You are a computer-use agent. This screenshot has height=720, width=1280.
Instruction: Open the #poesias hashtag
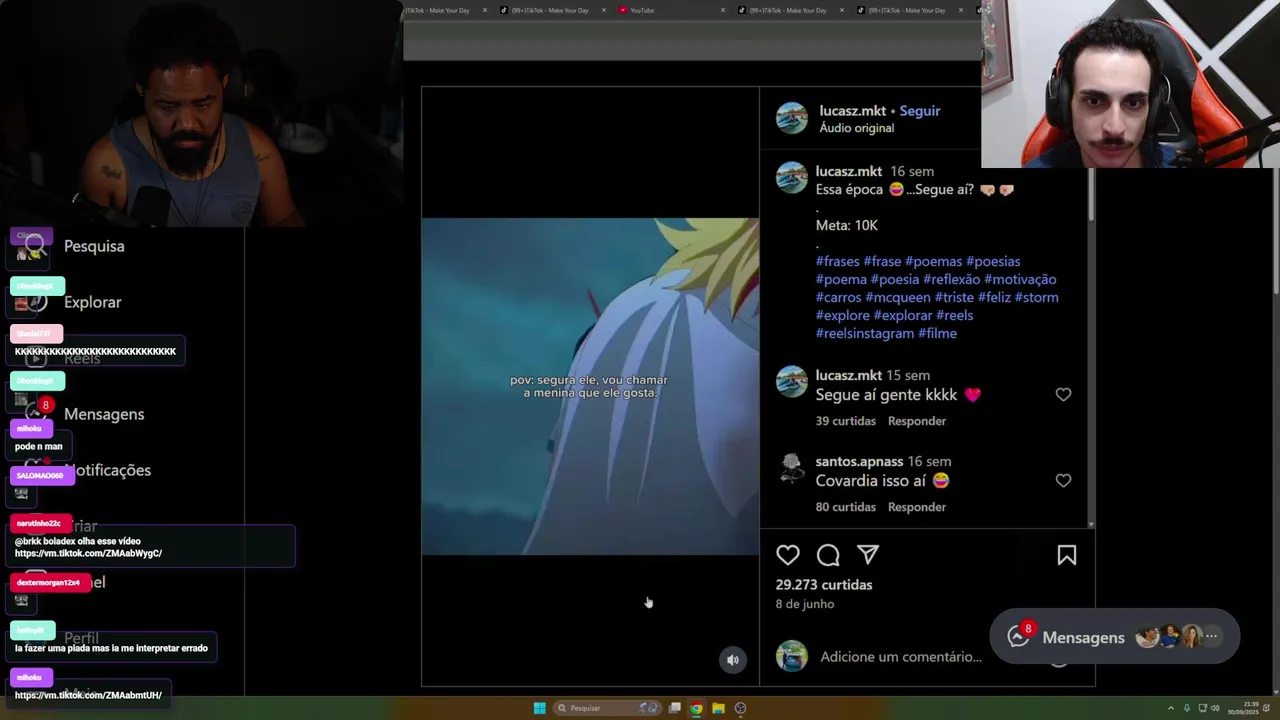pos(993,261)
